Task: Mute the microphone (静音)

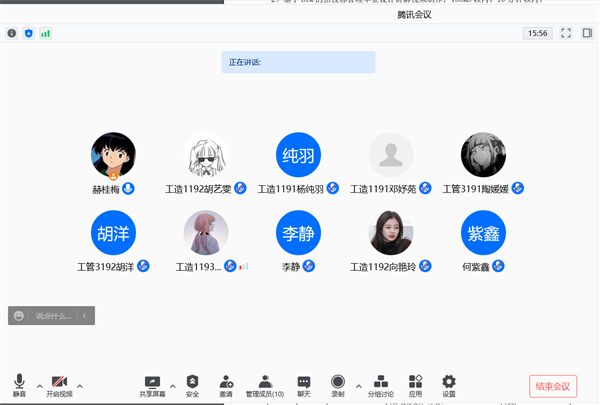Action: [19, 385]
